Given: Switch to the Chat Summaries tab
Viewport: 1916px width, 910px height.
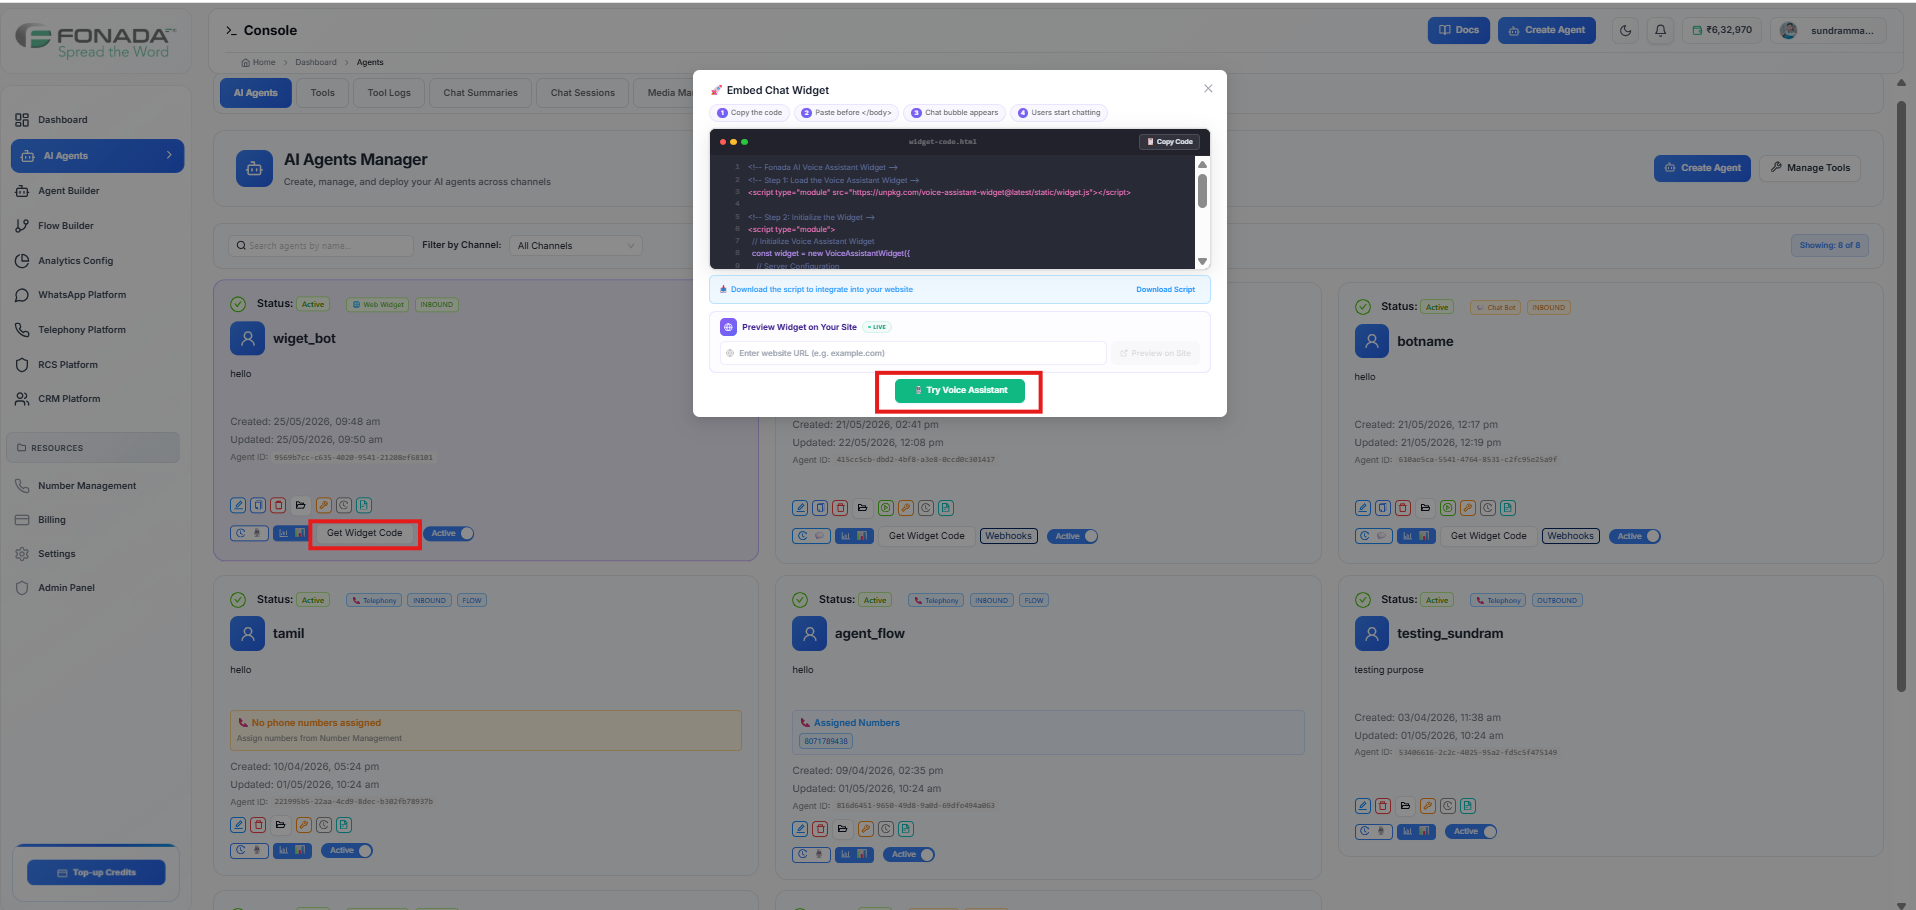Looking at the screenshot, I should click(x=480, y=93).
